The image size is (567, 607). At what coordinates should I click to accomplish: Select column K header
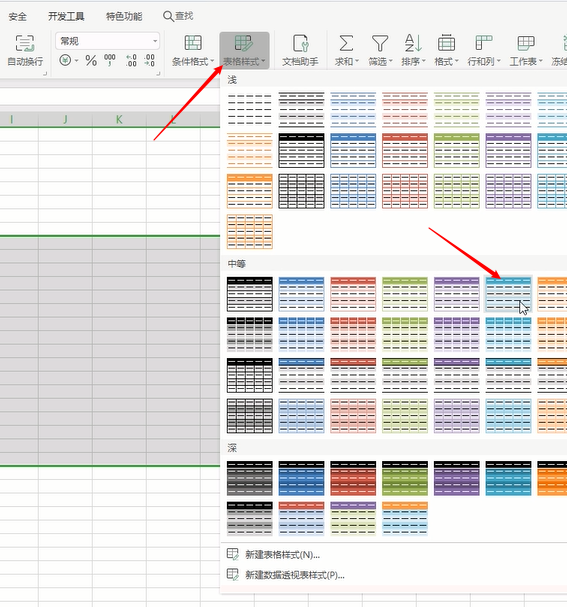[119, 120]
